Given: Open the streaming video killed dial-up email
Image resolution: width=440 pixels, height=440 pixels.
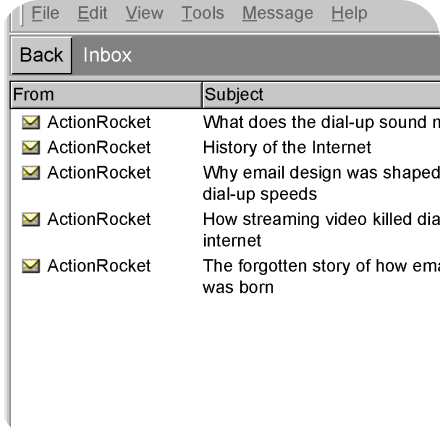Looking at the screenshot, I should (x=321, y=230).
